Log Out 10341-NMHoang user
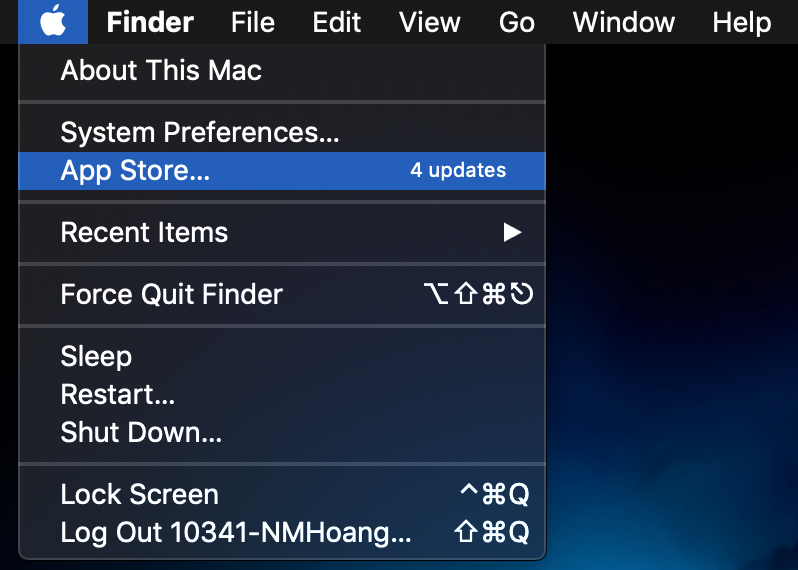Image resolution: width=798 pixels, height=570 pixels. coord(236,533)
